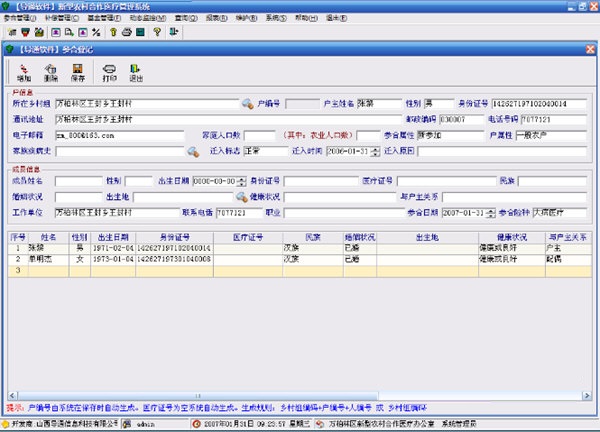
Task: Click the horizontal scrollbar thumb below the table
Action: point(198,396)
